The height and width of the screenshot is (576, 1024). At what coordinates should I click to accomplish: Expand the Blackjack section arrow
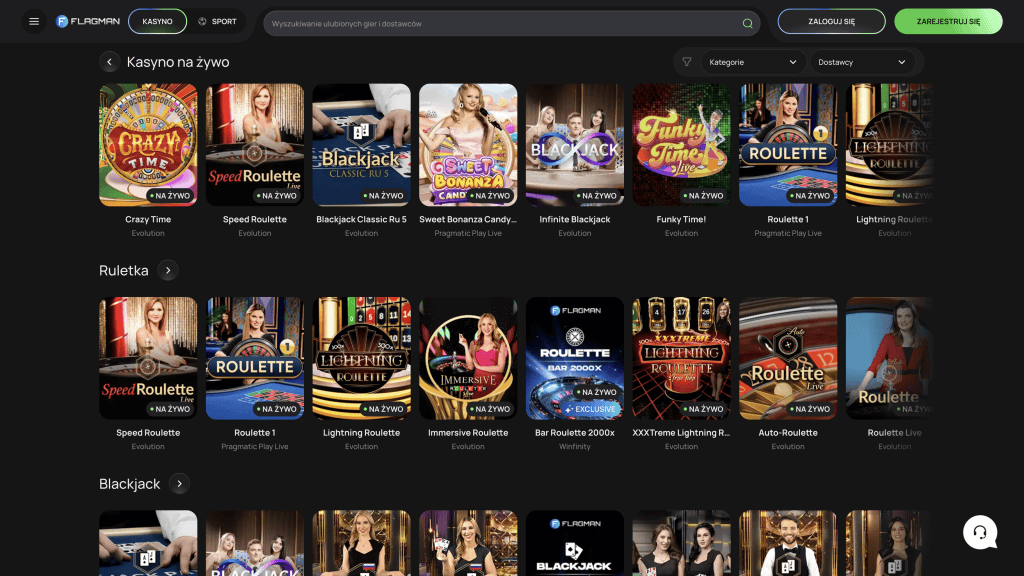point(179,484)
